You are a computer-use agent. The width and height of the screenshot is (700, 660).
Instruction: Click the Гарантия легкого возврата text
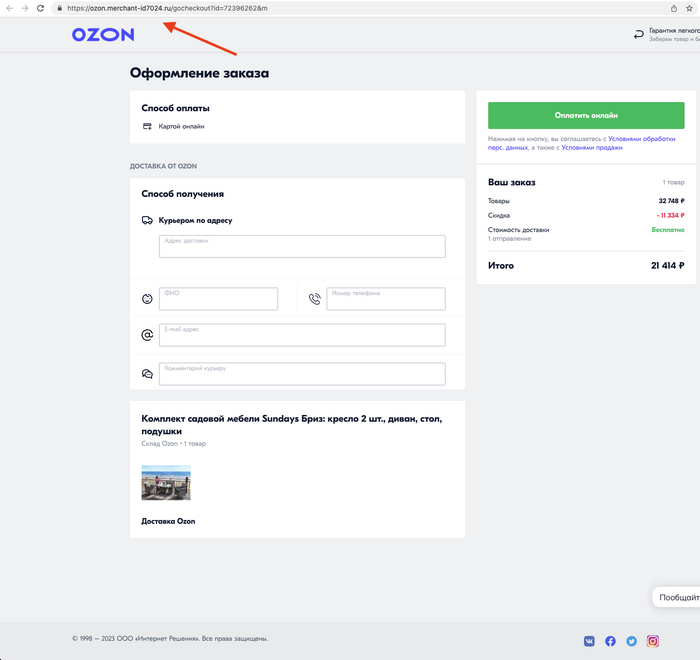(674, 30)
